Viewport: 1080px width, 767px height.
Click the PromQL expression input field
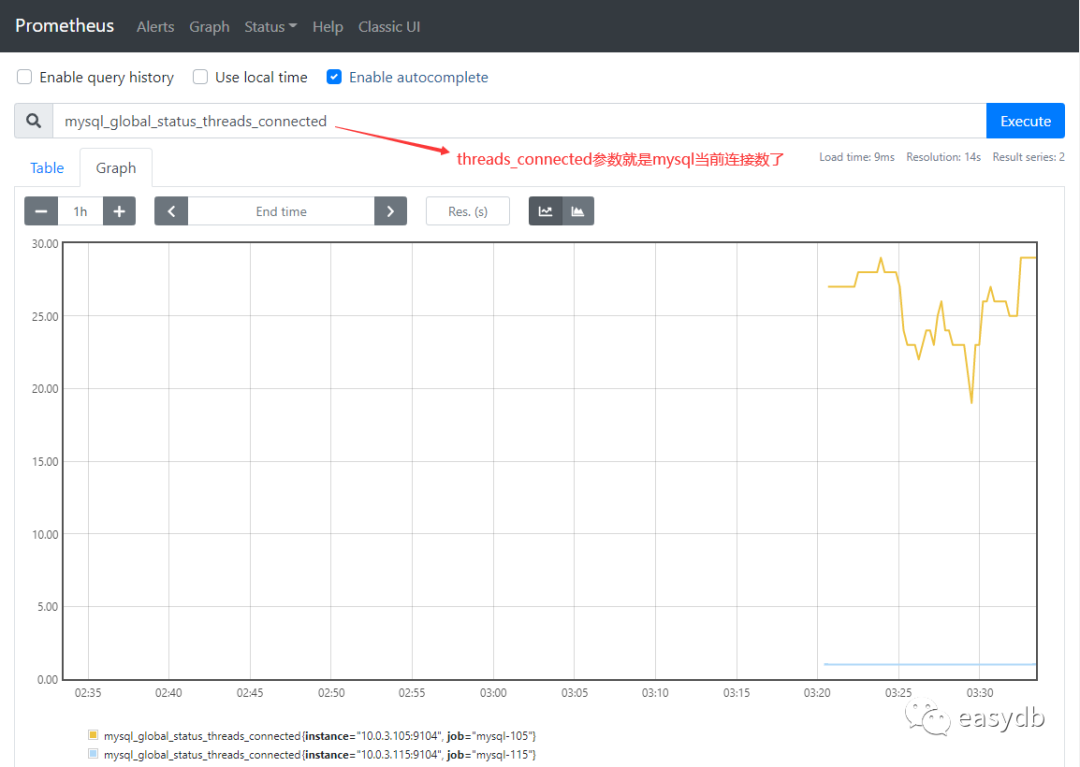pos(518,121)
